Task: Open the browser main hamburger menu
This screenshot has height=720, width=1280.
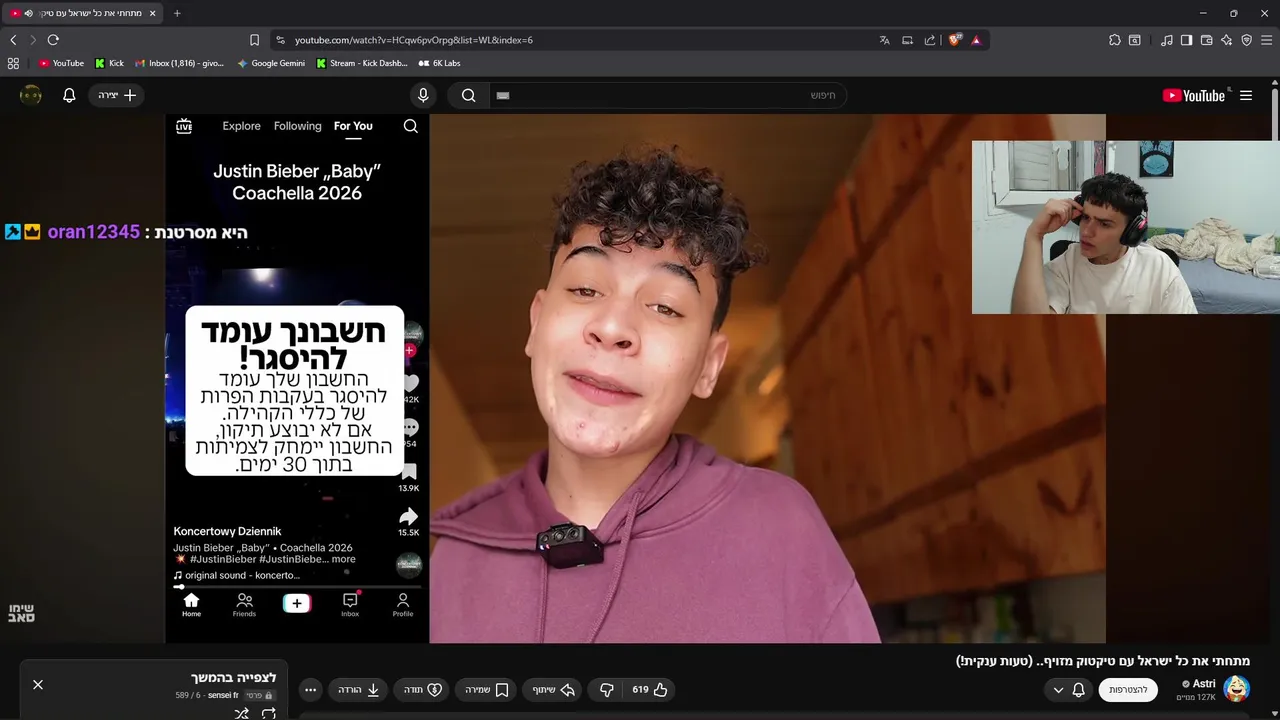Action: tap(1266, 40)
